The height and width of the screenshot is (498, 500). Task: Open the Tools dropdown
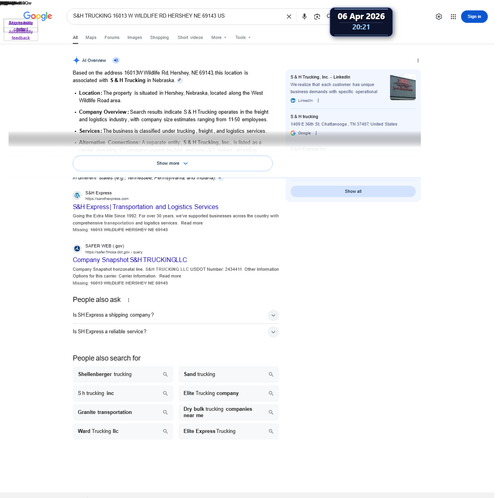[x=243, y=37]
